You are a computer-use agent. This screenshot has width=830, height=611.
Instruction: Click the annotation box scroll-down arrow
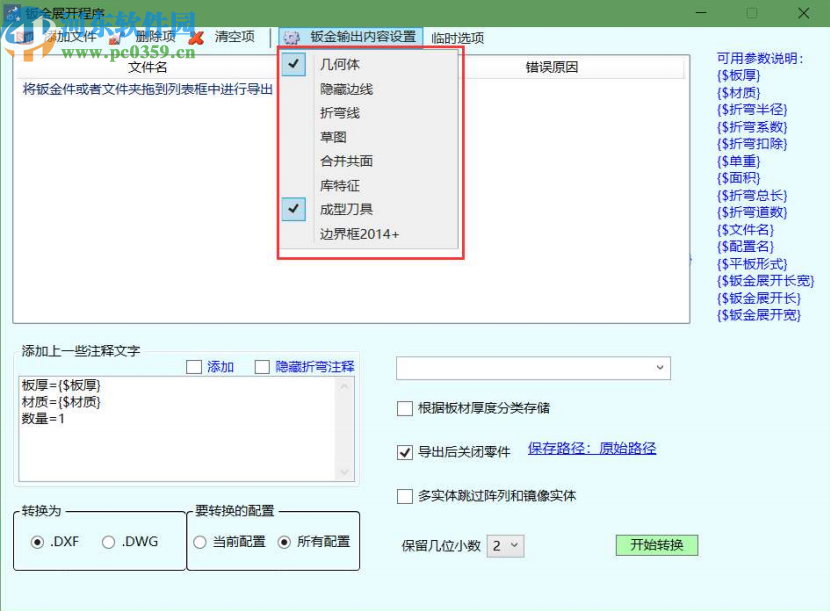tap(345, 472)
